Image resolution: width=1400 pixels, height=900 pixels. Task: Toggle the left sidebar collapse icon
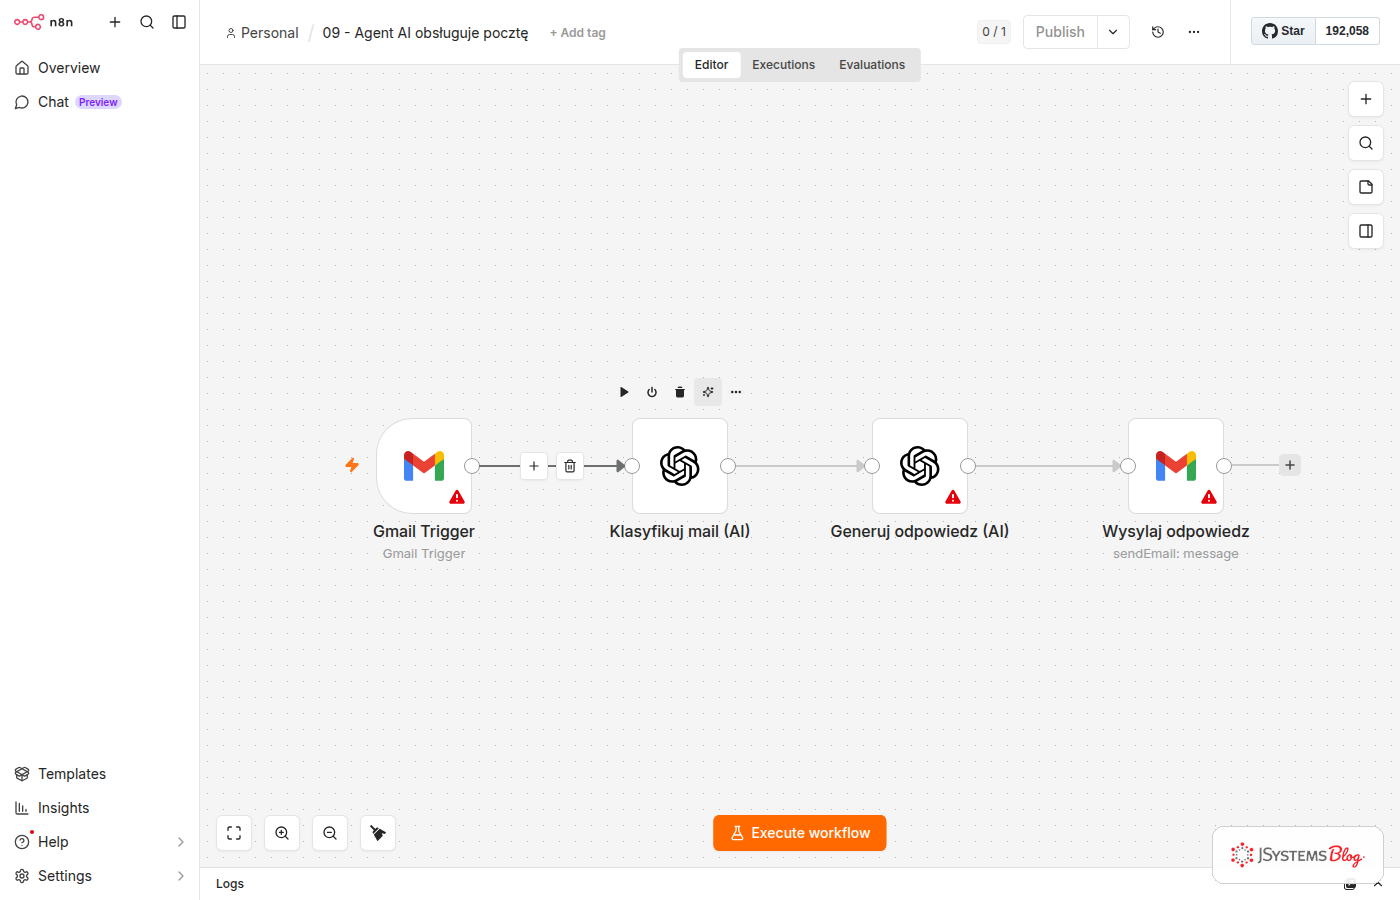click(179, 22)
